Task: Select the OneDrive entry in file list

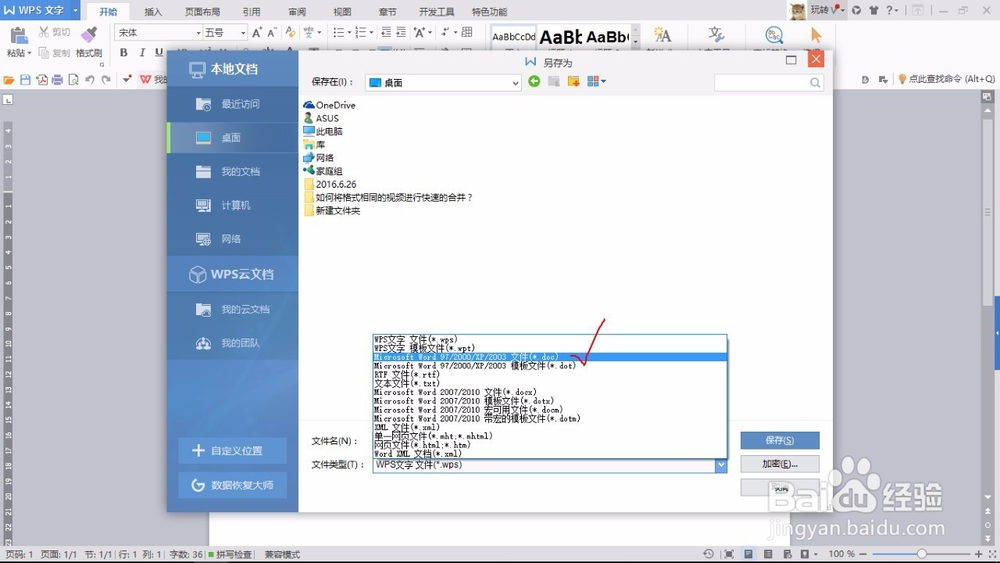Action: [330, 105]
